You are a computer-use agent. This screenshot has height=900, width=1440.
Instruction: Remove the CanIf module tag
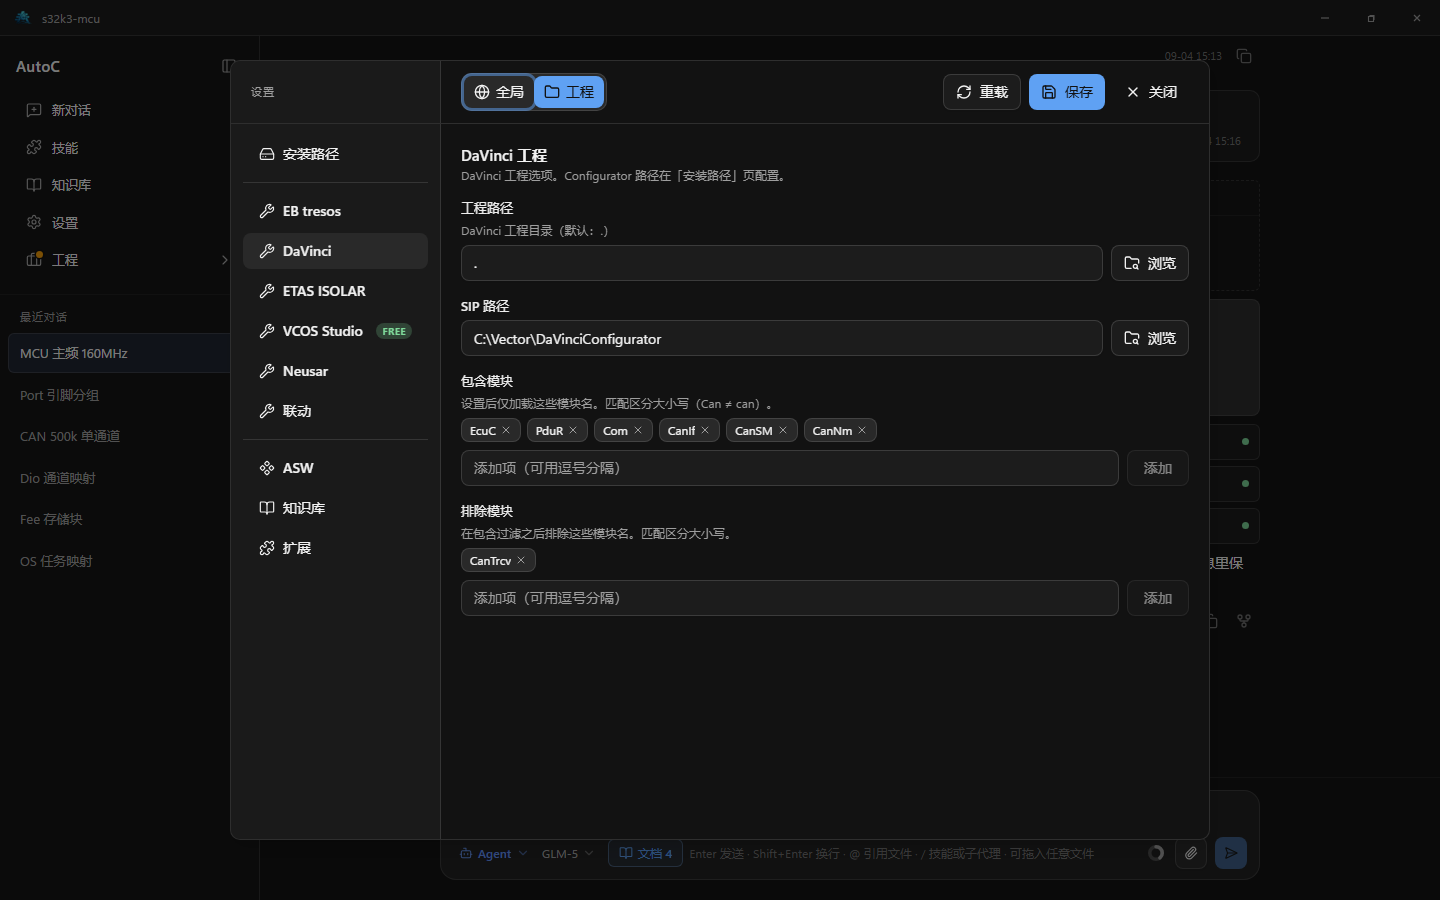coord(705,431)
